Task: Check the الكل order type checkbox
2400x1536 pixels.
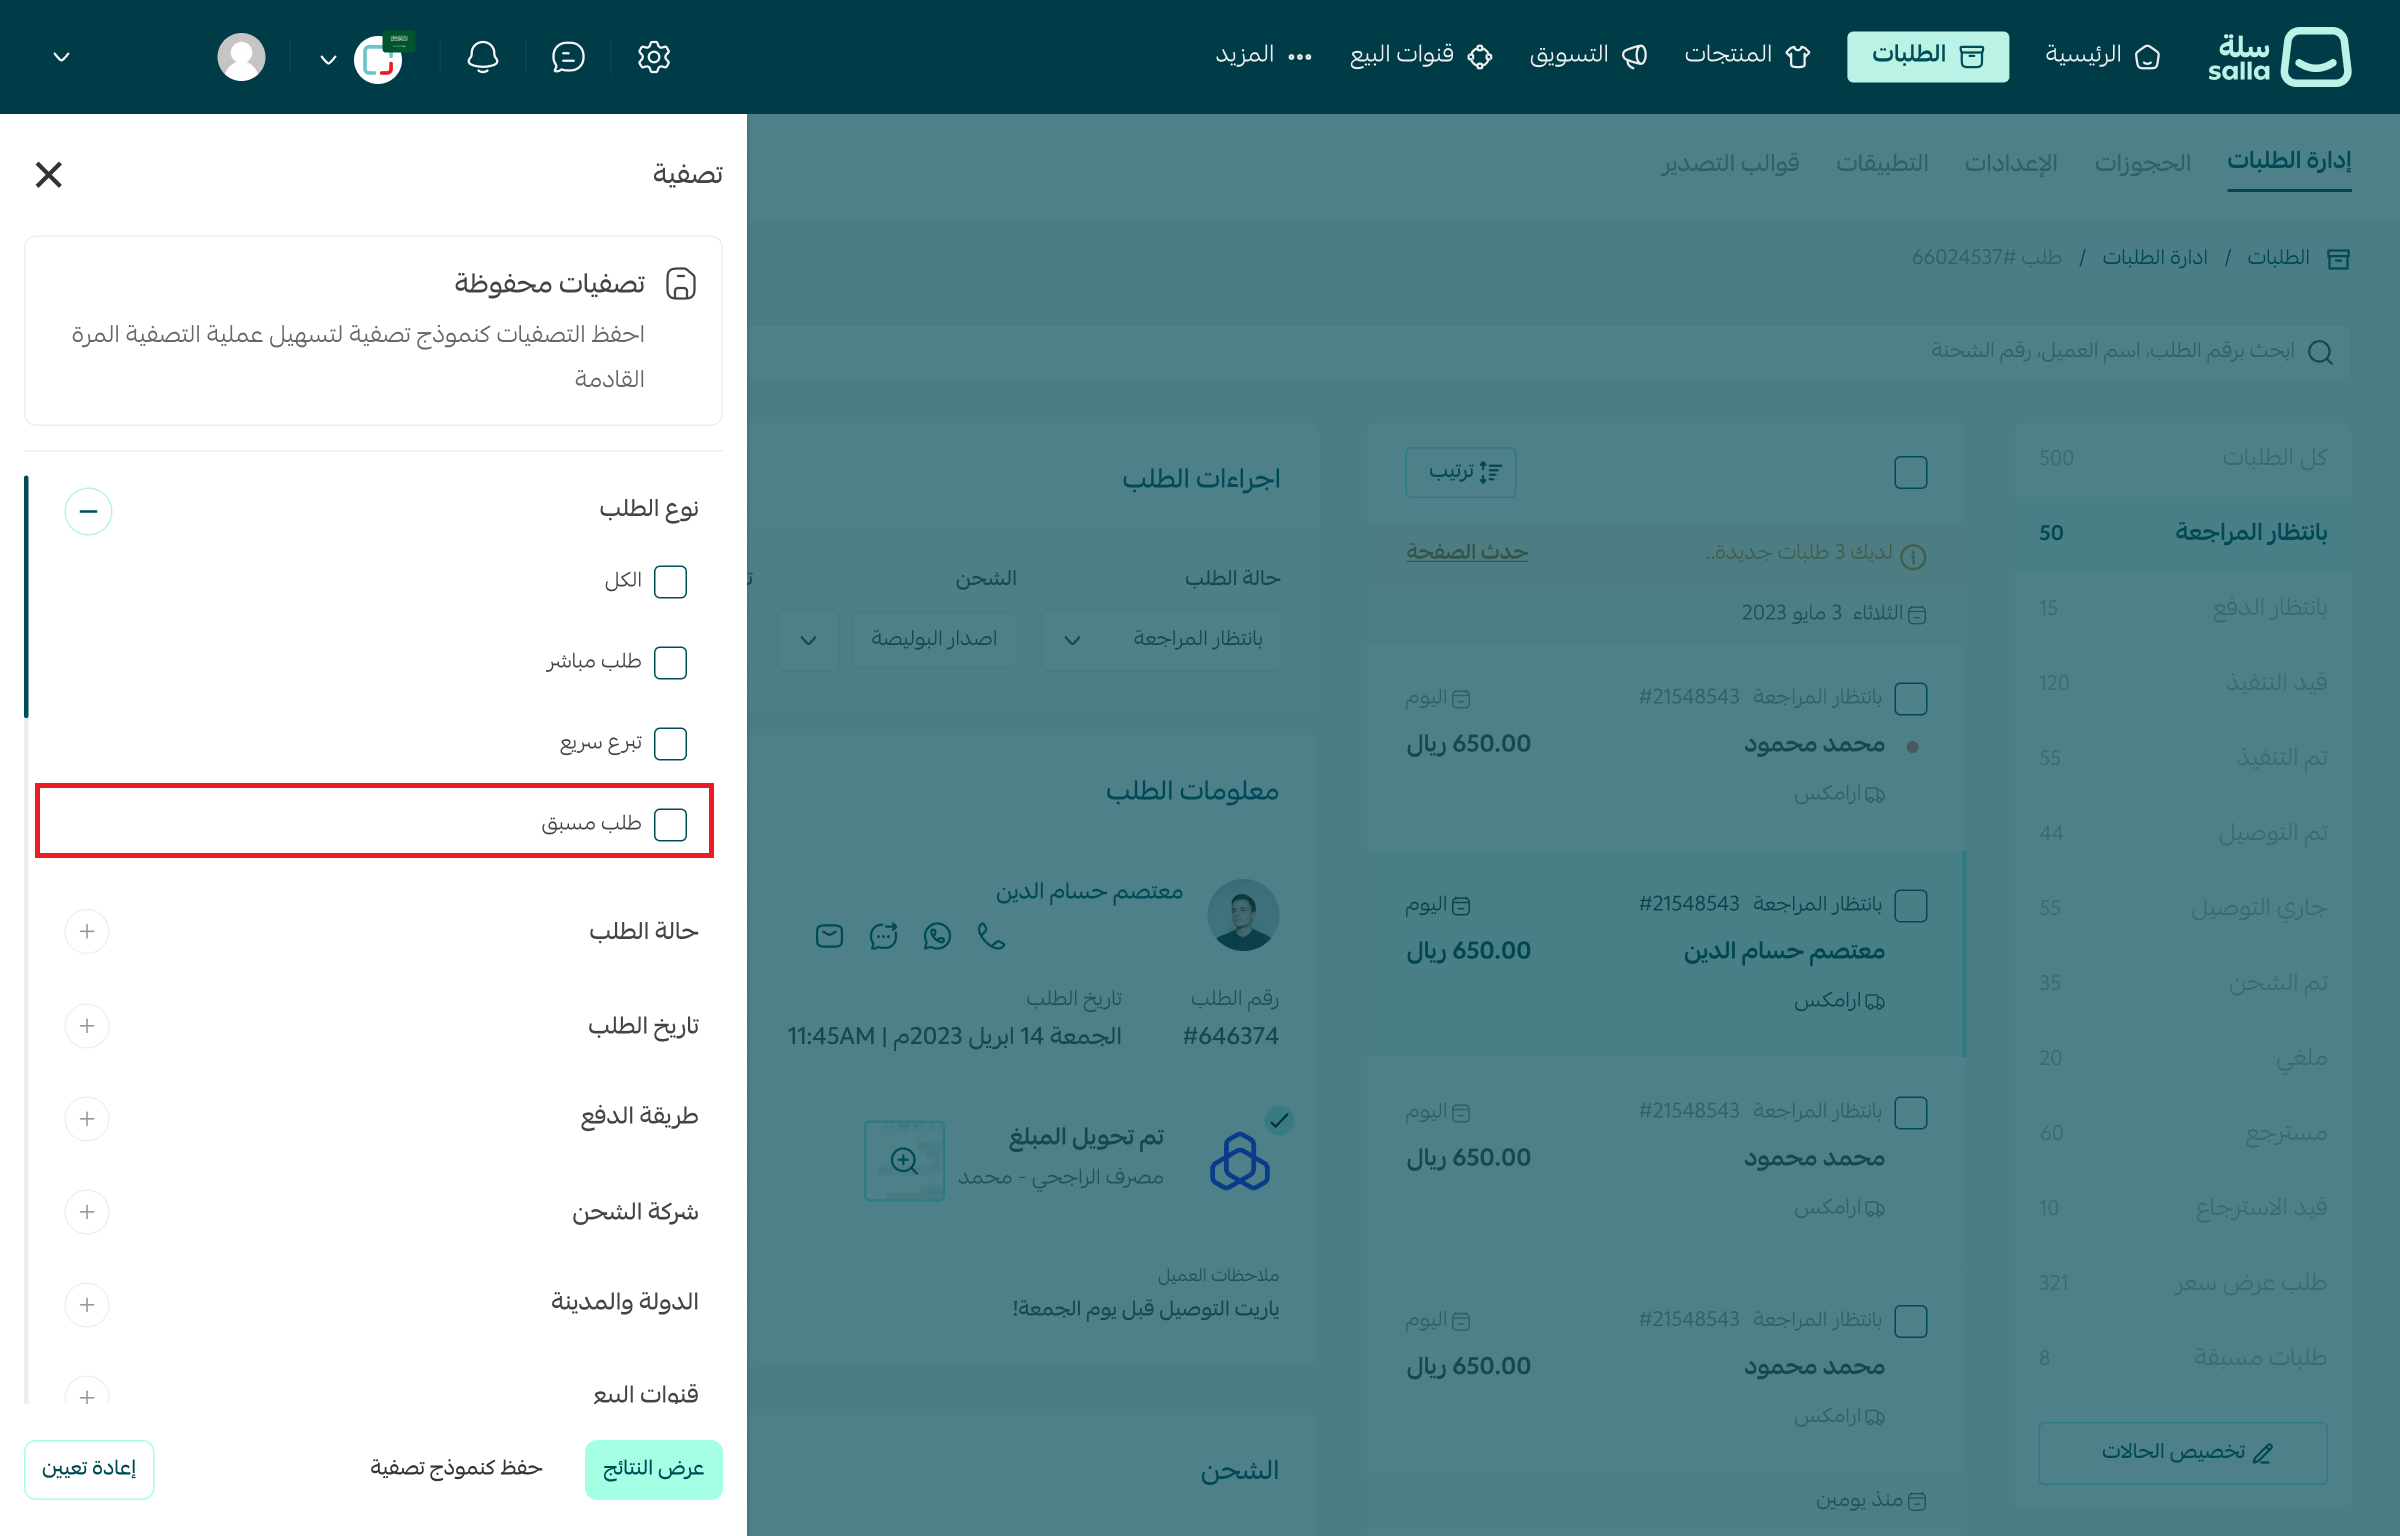Action: pyautogui.click(x=670, y=581)
